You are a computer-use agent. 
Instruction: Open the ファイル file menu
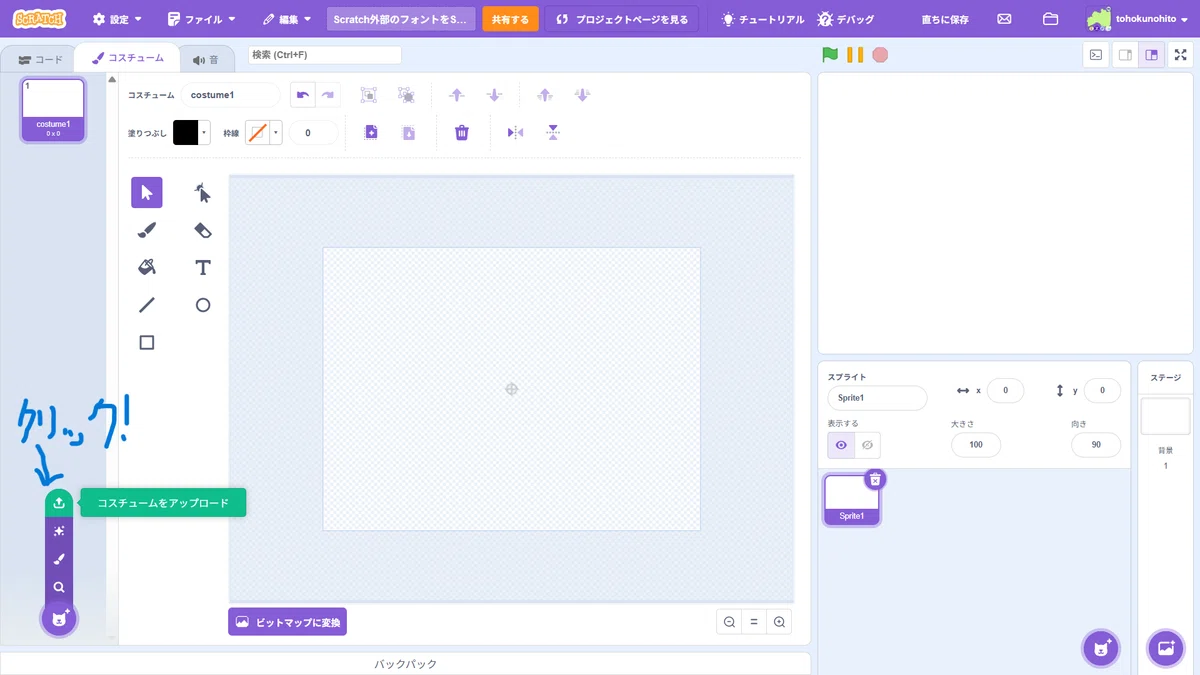[x=201, y=19]
